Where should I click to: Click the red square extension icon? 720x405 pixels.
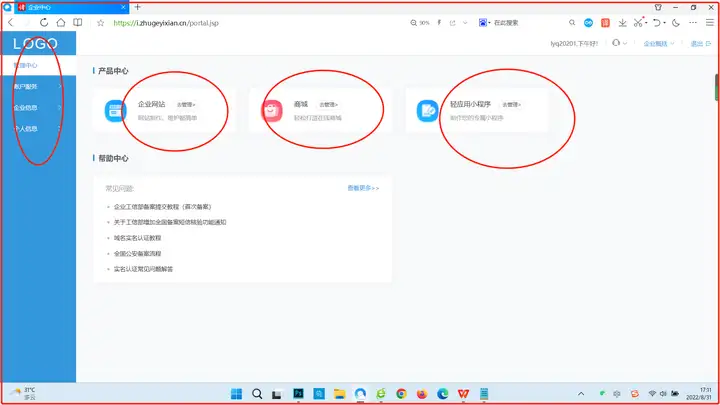[x=605, y=22]
